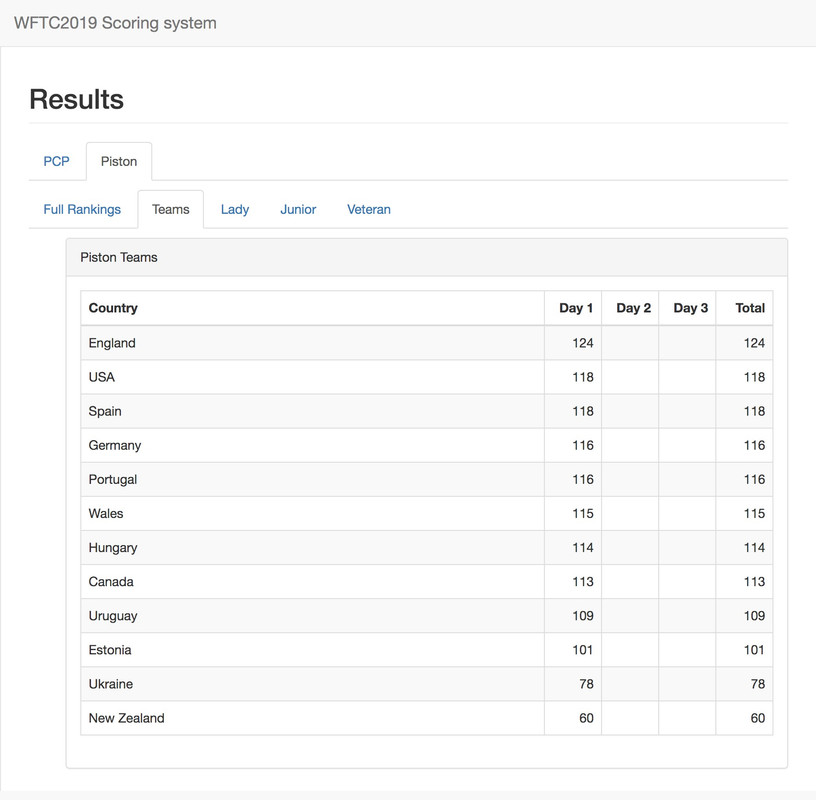Viewport: 816px width, 800px height.
Task: Select the Ukraine country cell
Action: pos(313,684)
